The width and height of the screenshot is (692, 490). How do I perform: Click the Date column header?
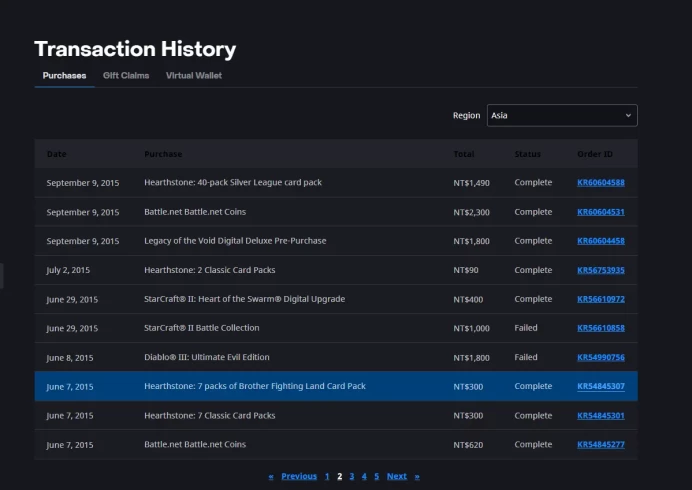pyautogui.click(x=56, y=154)
